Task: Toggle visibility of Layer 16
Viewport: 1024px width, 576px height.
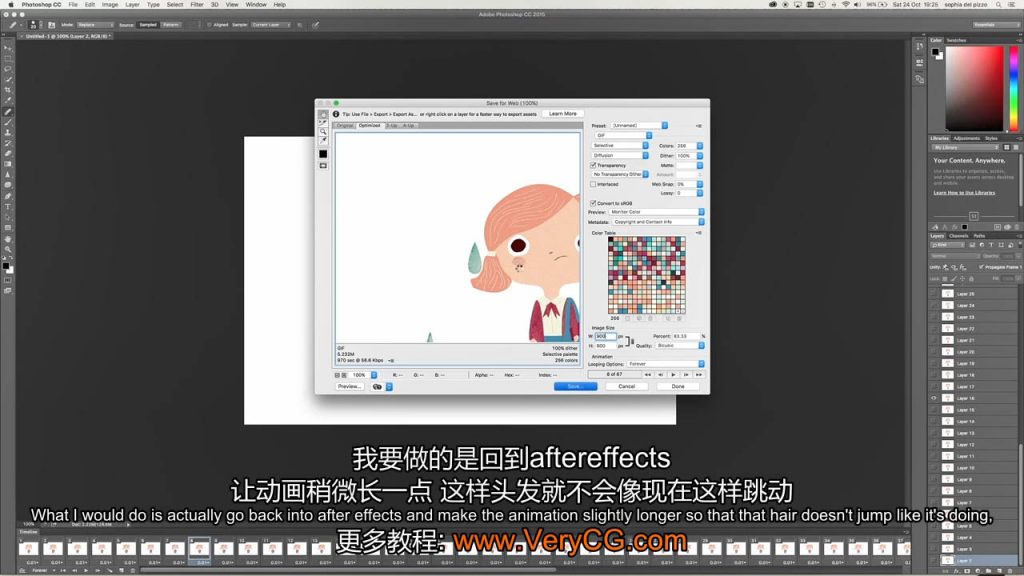Action: [934, 398]
